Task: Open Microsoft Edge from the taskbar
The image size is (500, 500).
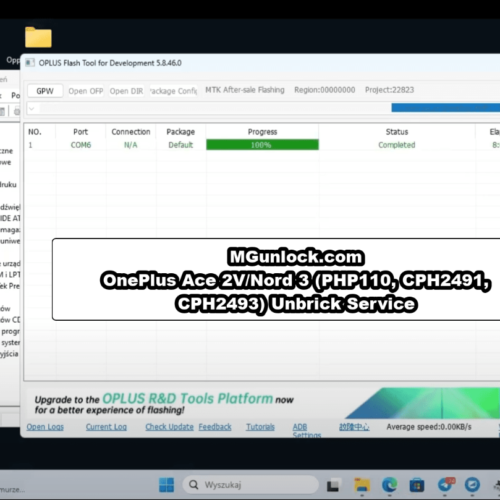Action: [x=389, y=485]
